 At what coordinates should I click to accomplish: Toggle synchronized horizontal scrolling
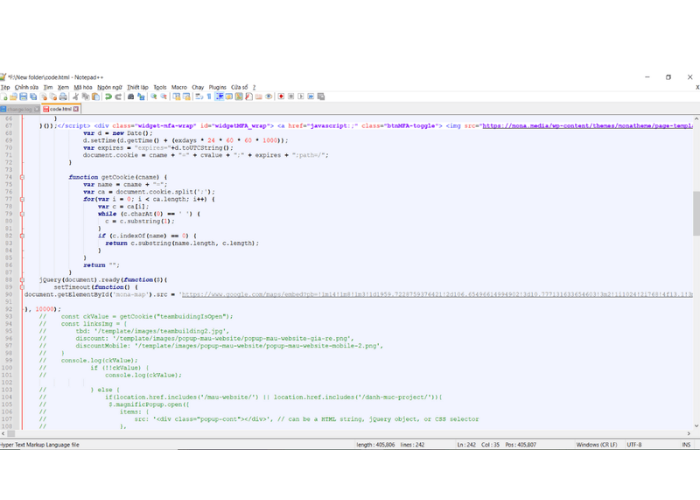pos(187,96)
